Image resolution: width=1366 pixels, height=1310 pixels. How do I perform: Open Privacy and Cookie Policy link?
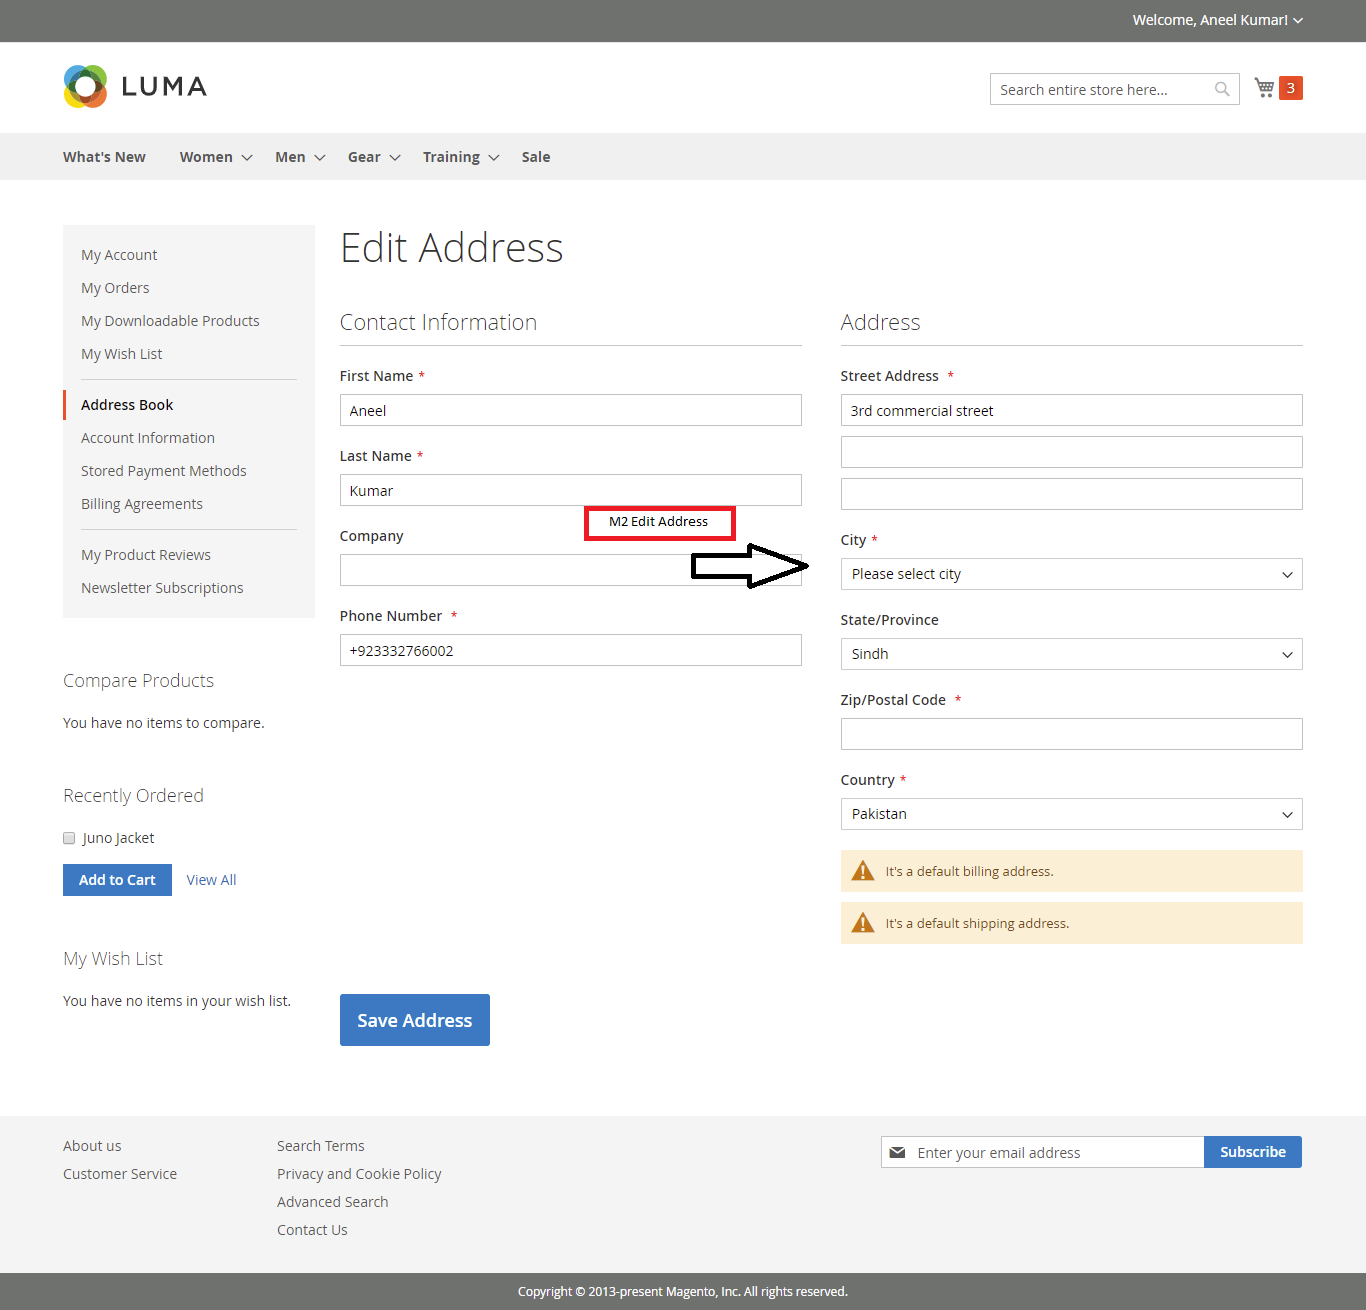[x=359, y=1174]
